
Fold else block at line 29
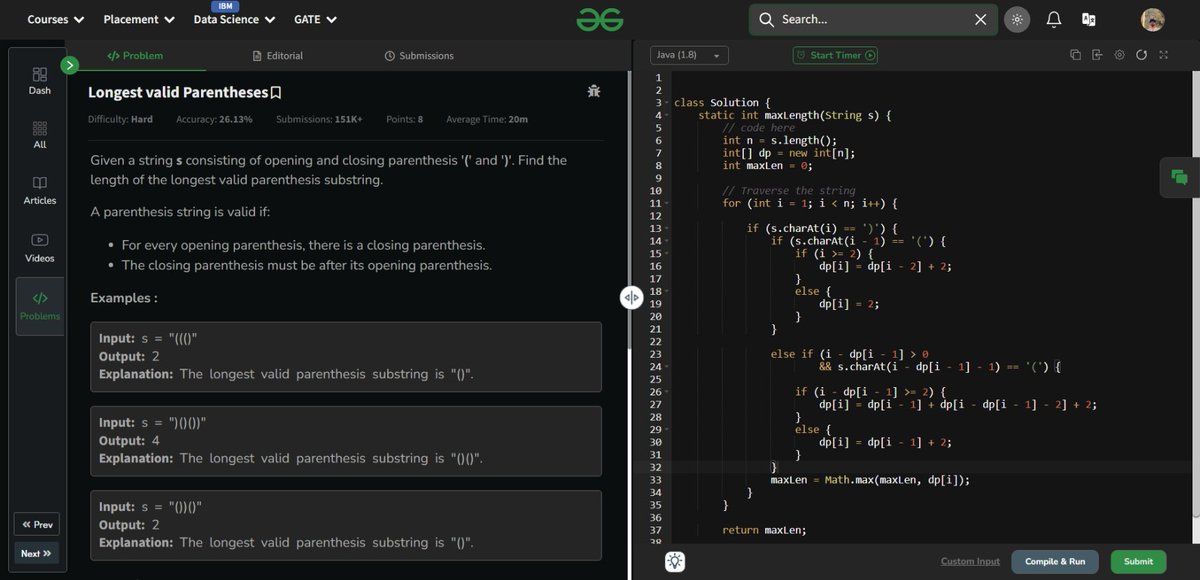pyautogui.click(x=666, y=430)
